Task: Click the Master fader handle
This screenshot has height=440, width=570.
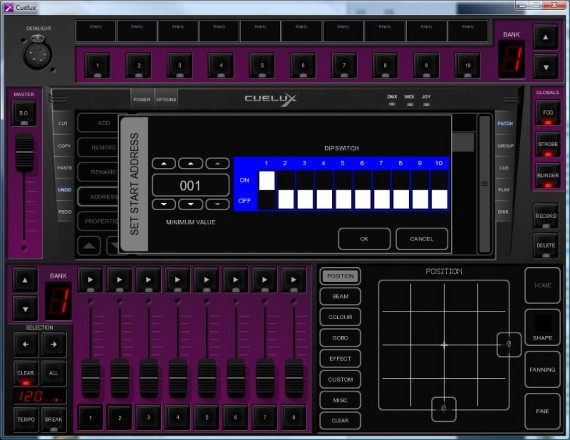Action: click(x=24, y=153)
